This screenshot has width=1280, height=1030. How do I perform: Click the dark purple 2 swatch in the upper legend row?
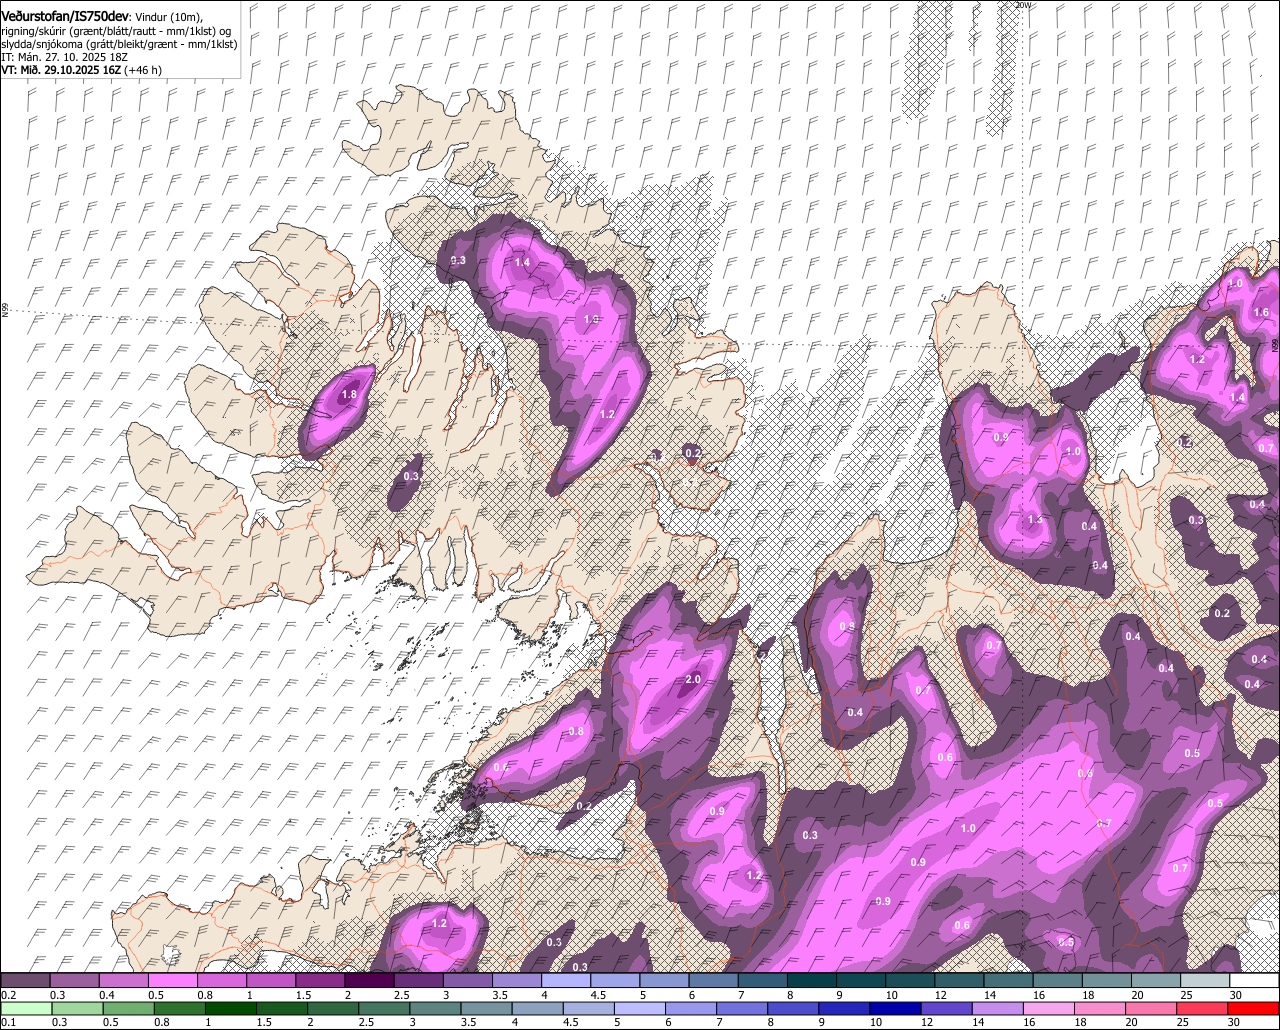pyautogui.click(x=369, y=980)
